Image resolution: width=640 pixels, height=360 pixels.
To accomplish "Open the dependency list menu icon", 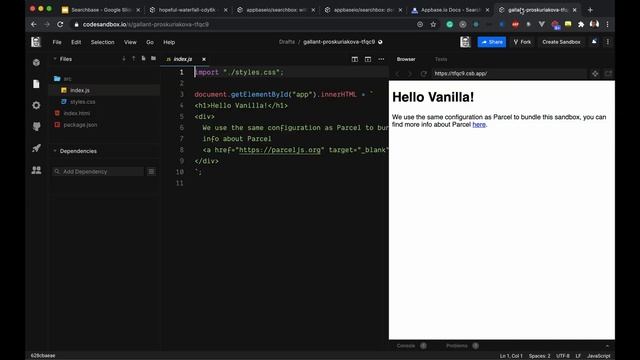I will (x=151, y=171).
